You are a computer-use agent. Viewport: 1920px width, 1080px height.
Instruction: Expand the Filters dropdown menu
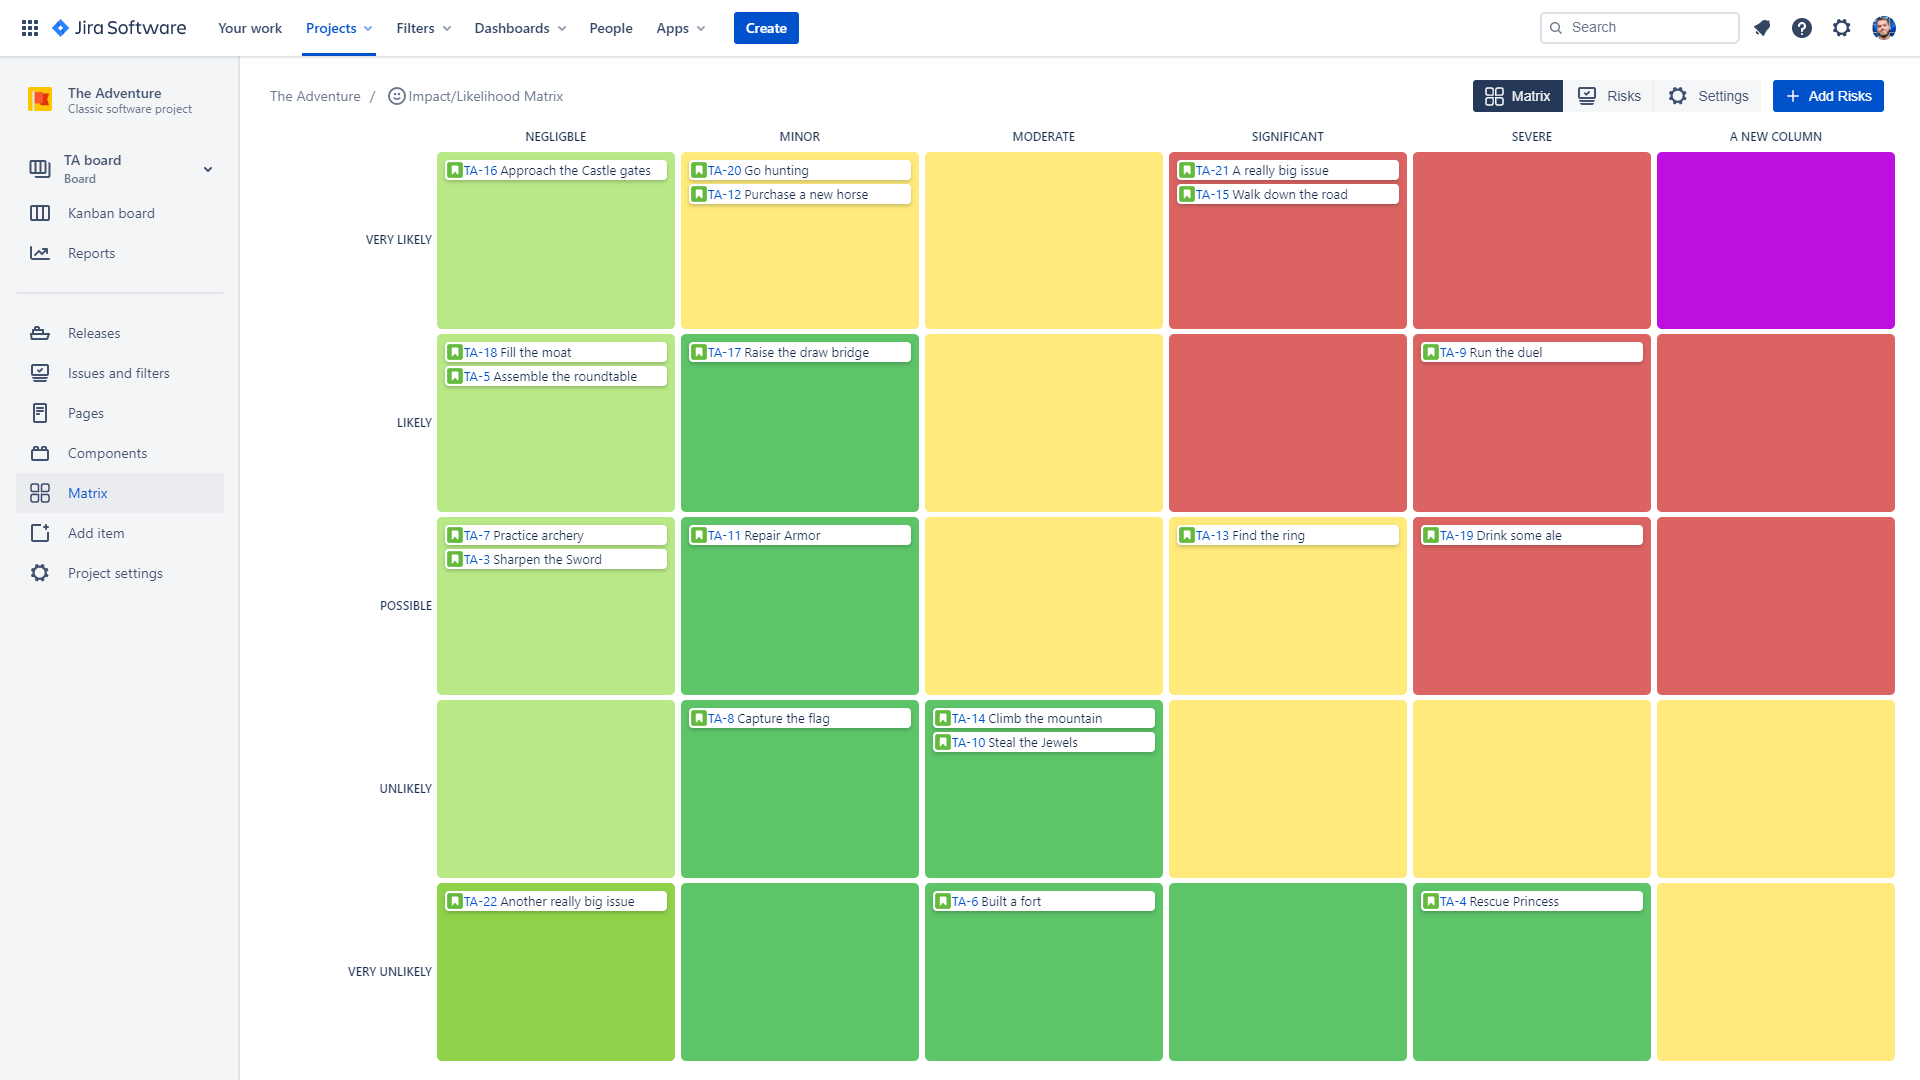[423, 28]
